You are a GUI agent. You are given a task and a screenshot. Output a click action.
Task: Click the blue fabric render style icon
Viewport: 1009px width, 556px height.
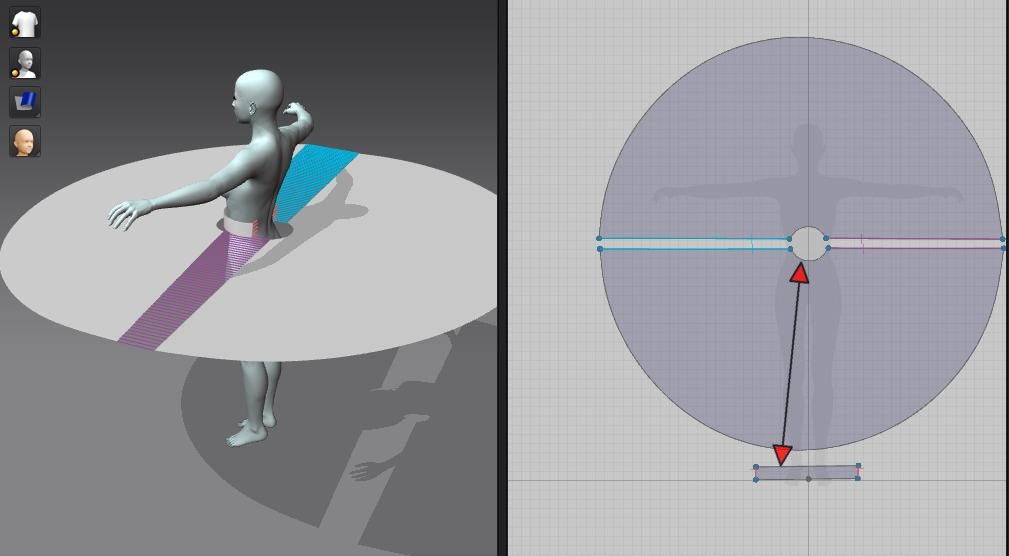[x=25, y=102]
